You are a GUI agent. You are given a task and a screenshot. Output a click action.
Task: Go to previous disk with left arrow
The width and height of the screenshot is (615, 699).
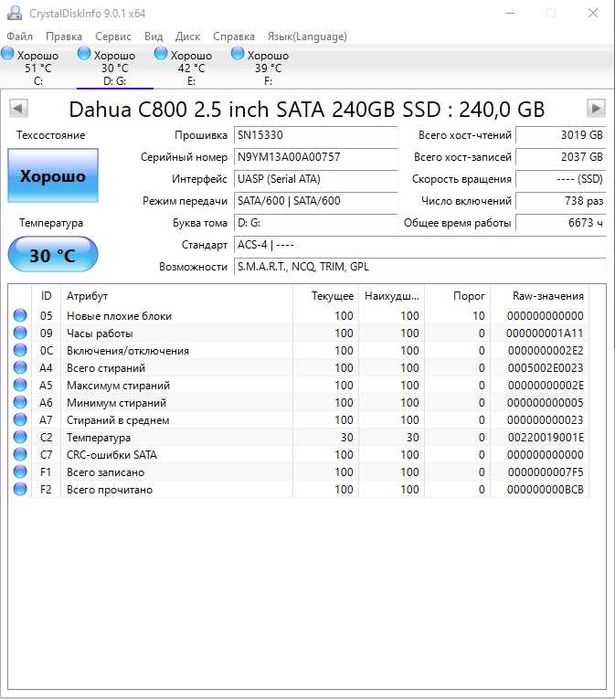(x=18, y=108)
